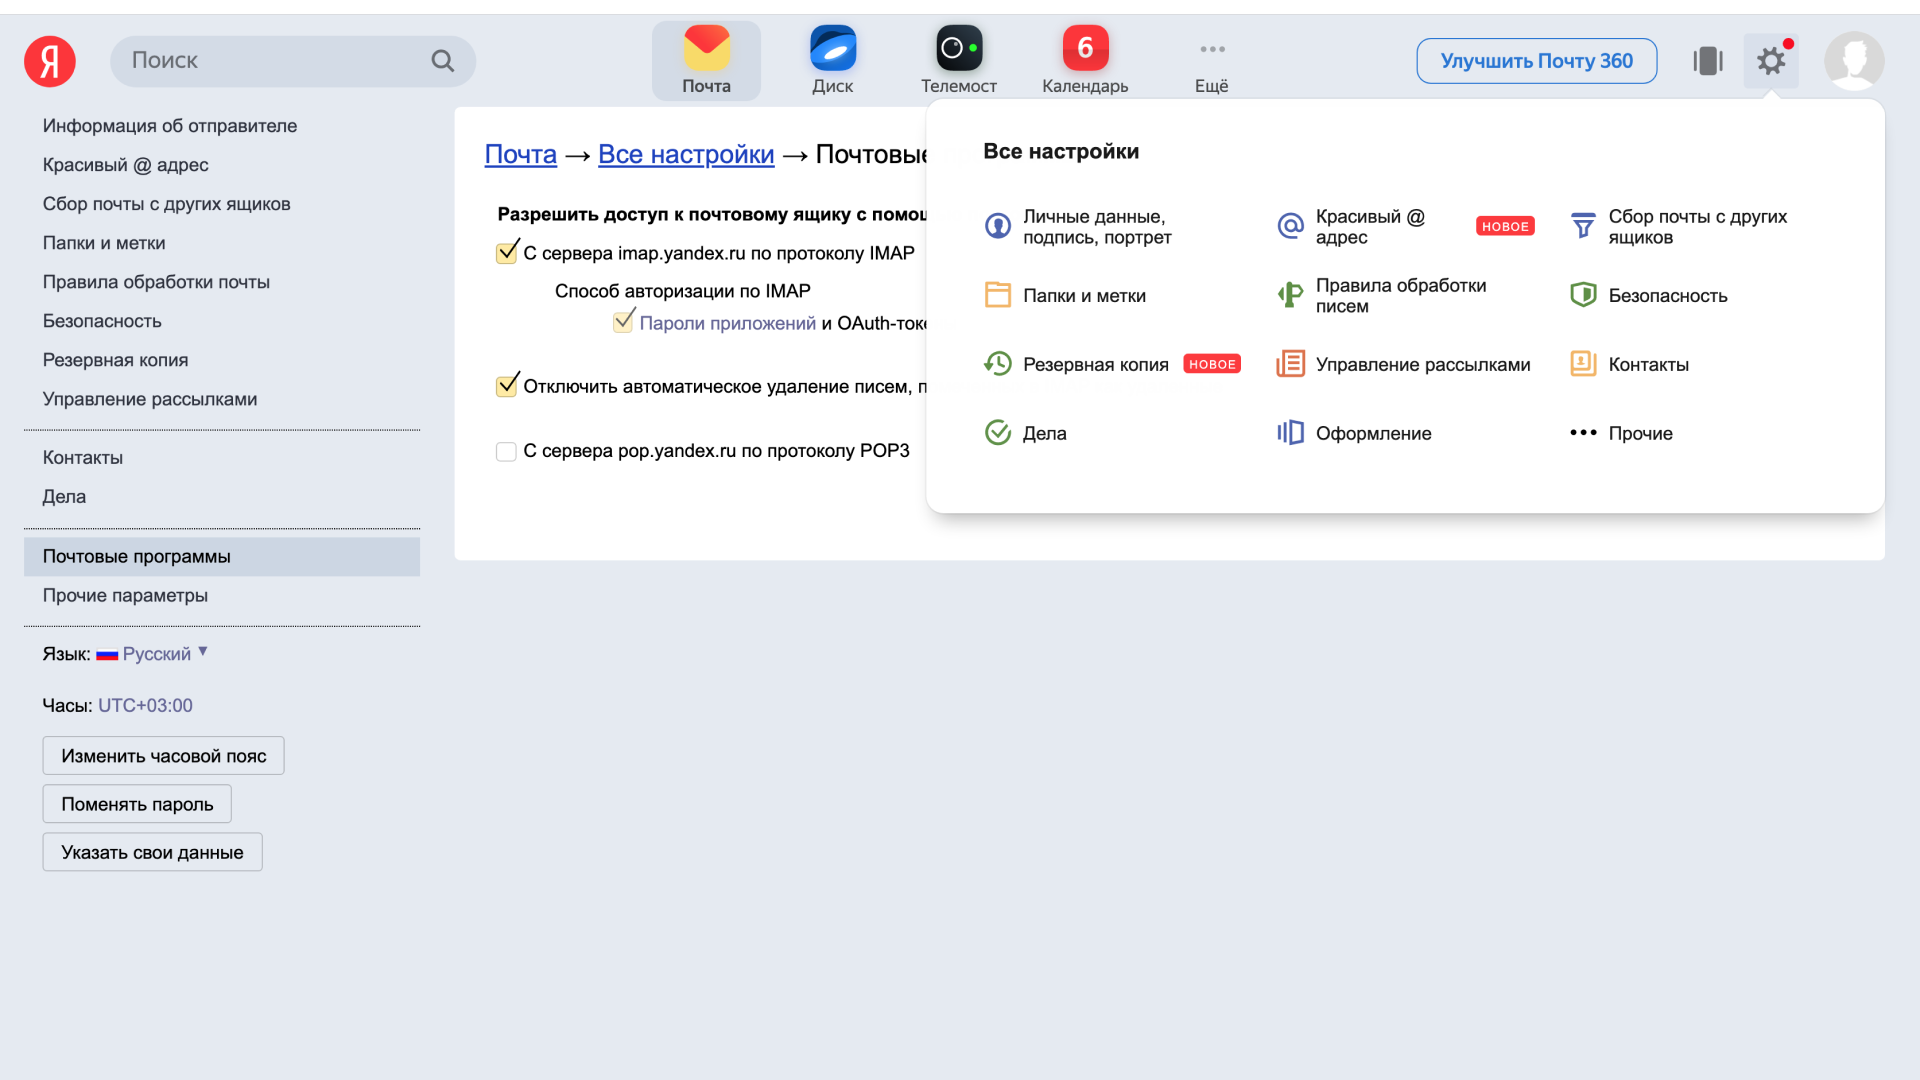
Task: Enable POP3 server access checkbox
Action: click(507, 451)
